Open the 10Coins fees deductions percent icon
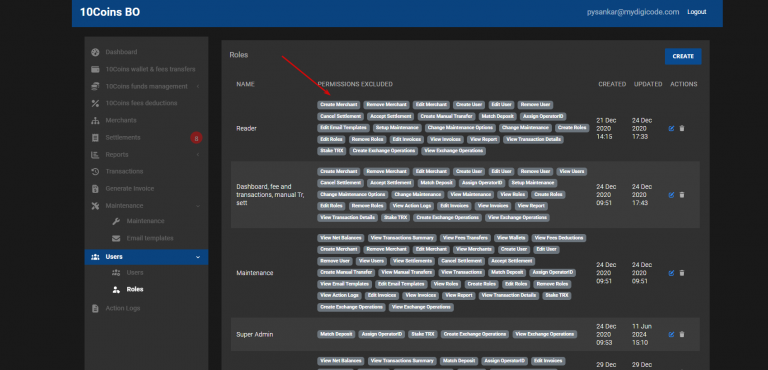 pyautogui.click(x=96, y=103)
